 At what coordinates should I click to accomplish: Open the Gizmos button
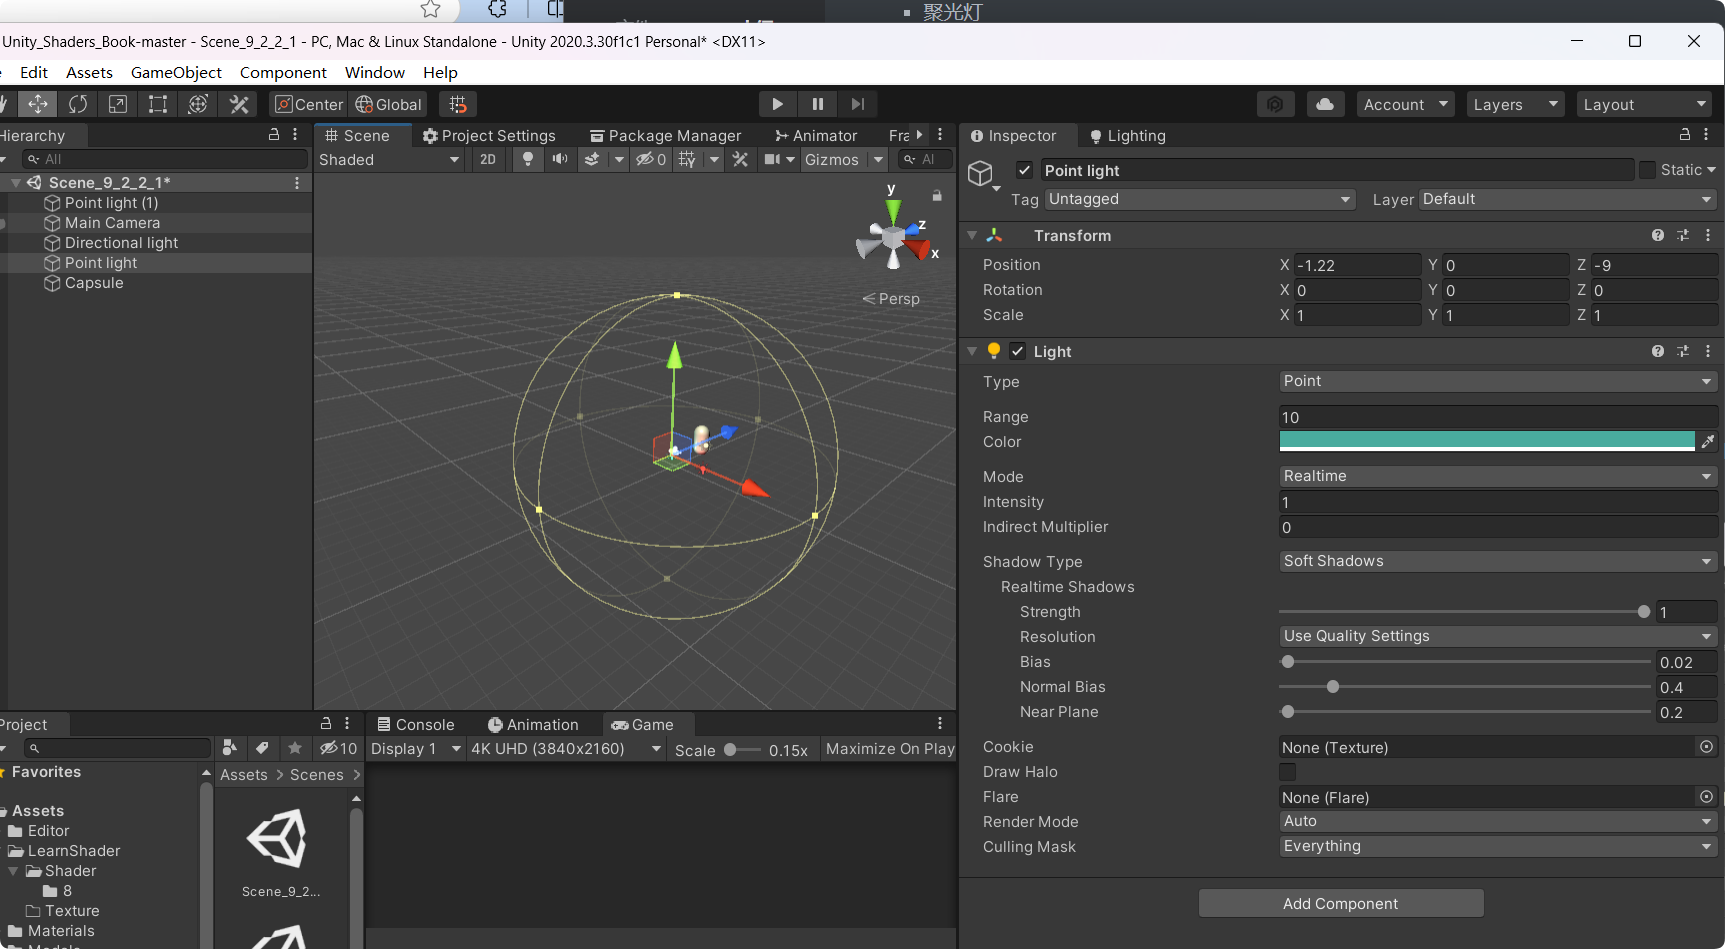(x=832, y=159)
